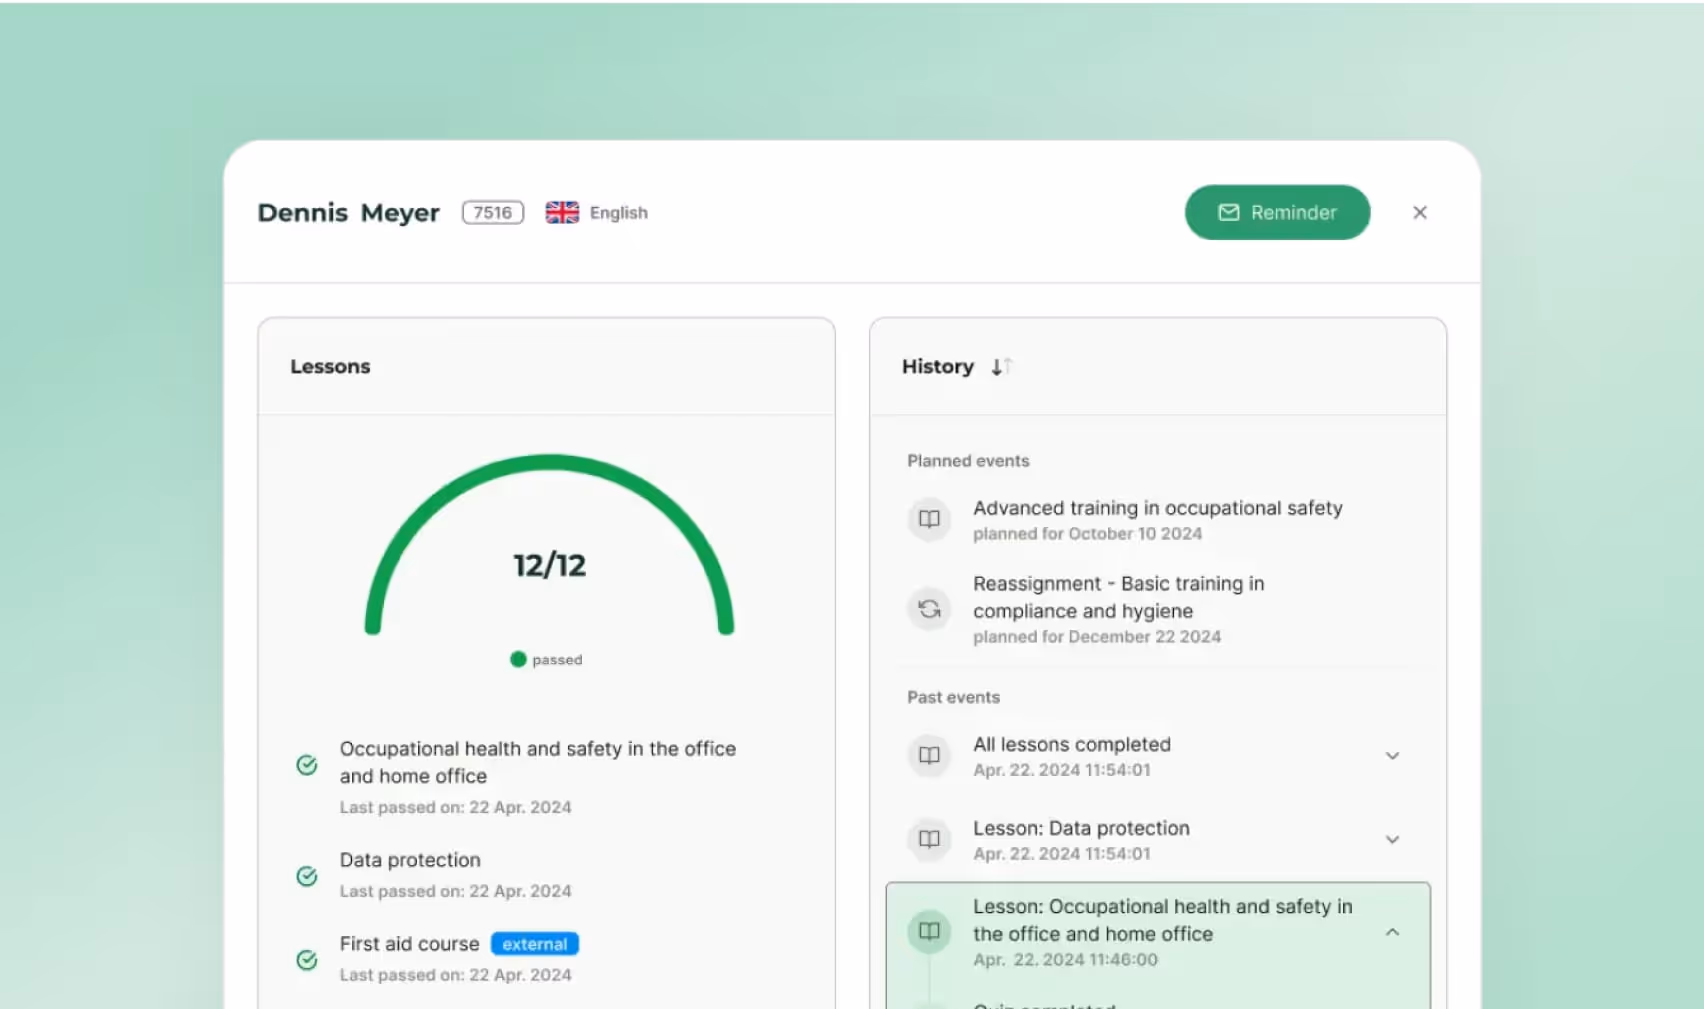Expand the All lessons completed entry
This screenshot has width=1704, height=1009.
(1392, 756)
